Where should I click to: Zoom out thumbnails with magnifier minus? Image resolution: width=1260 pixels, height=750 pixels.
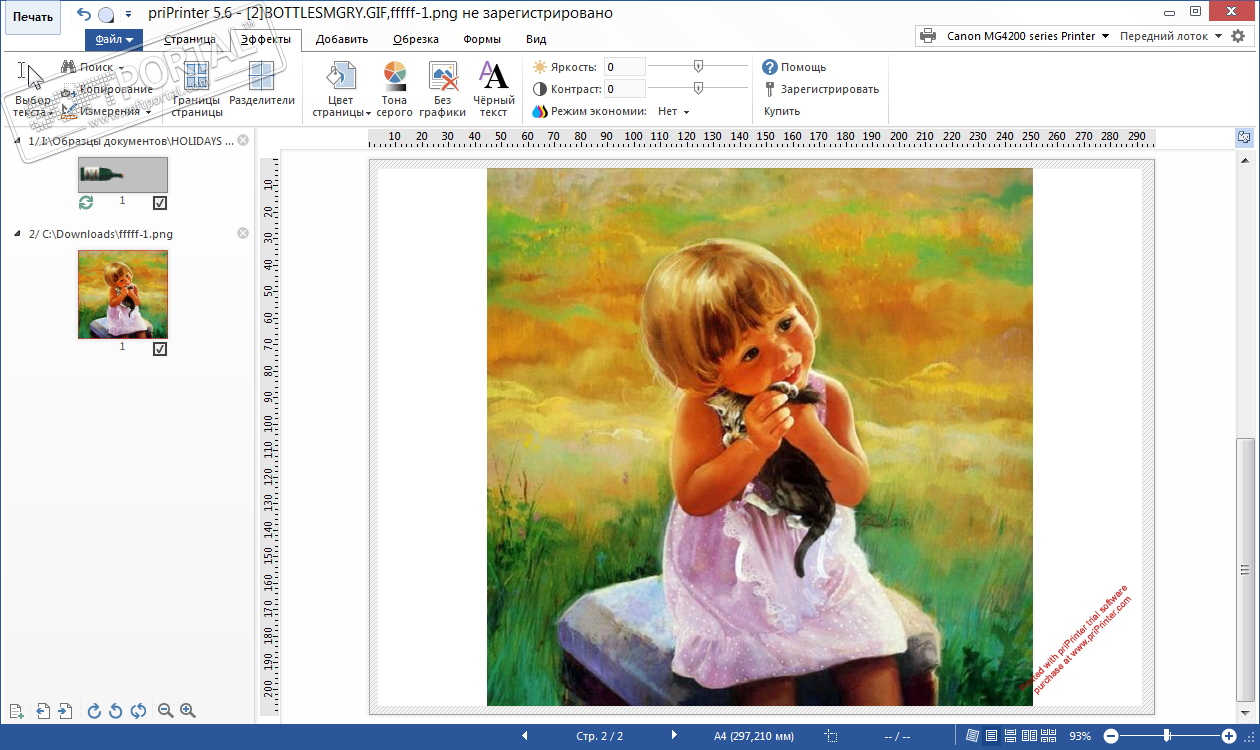(166, 711)
